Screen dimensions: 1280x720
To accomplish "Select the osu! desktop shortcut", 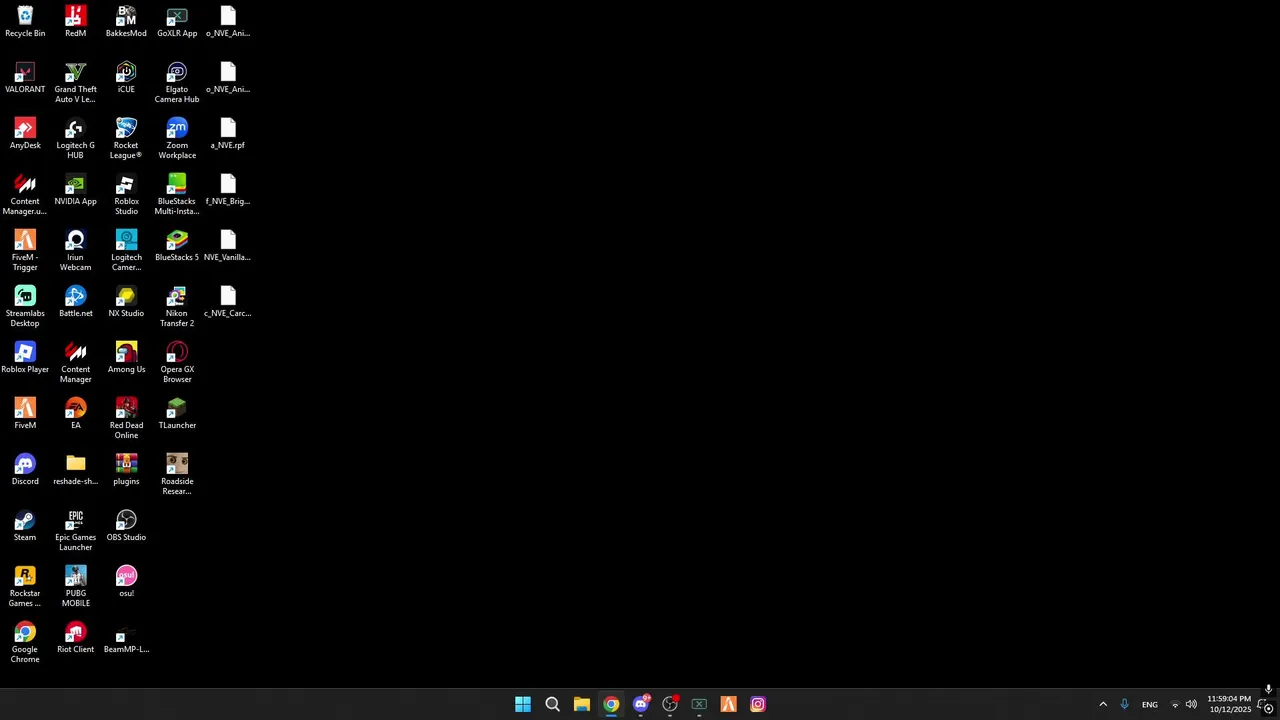I will point(126,582).
